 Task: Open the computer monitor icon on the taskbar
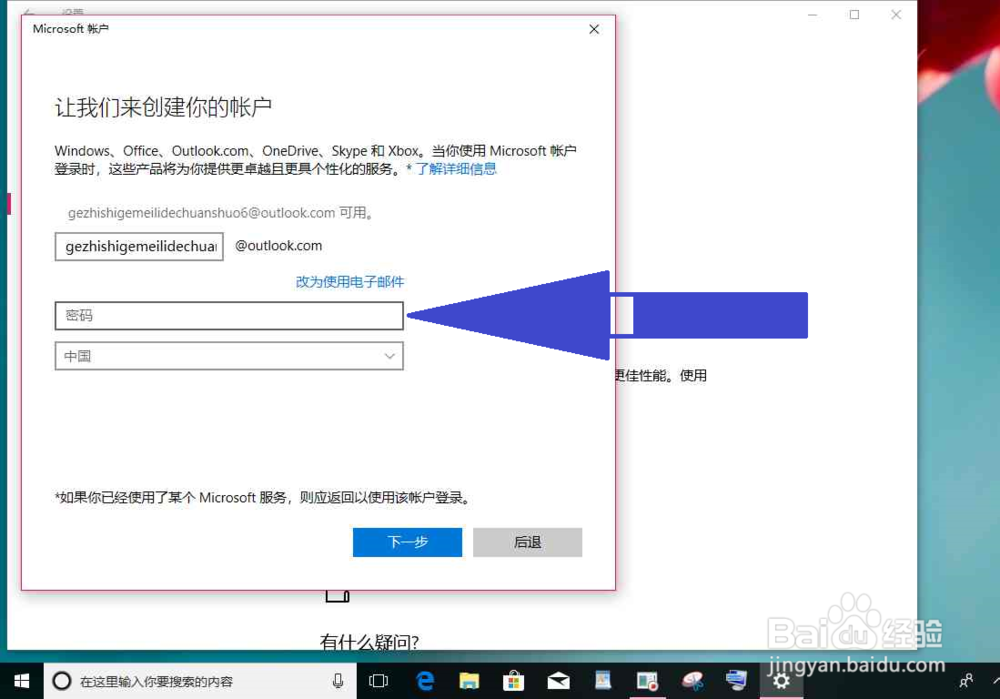(737, 681)
